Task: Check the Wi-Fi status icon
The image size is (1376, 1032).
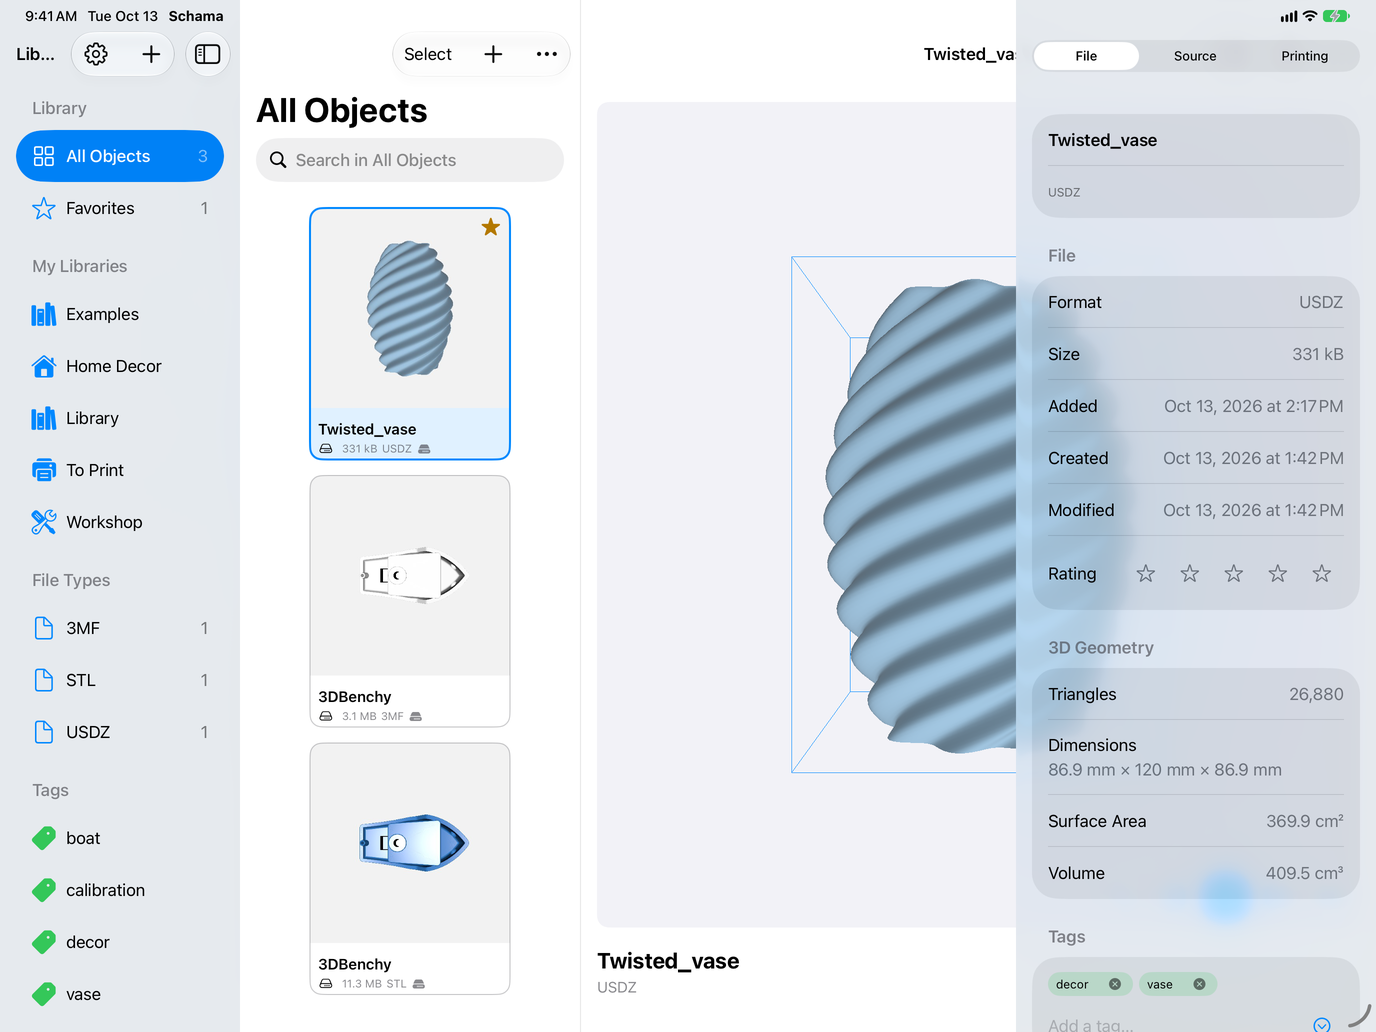Action: click(1310, 16)
